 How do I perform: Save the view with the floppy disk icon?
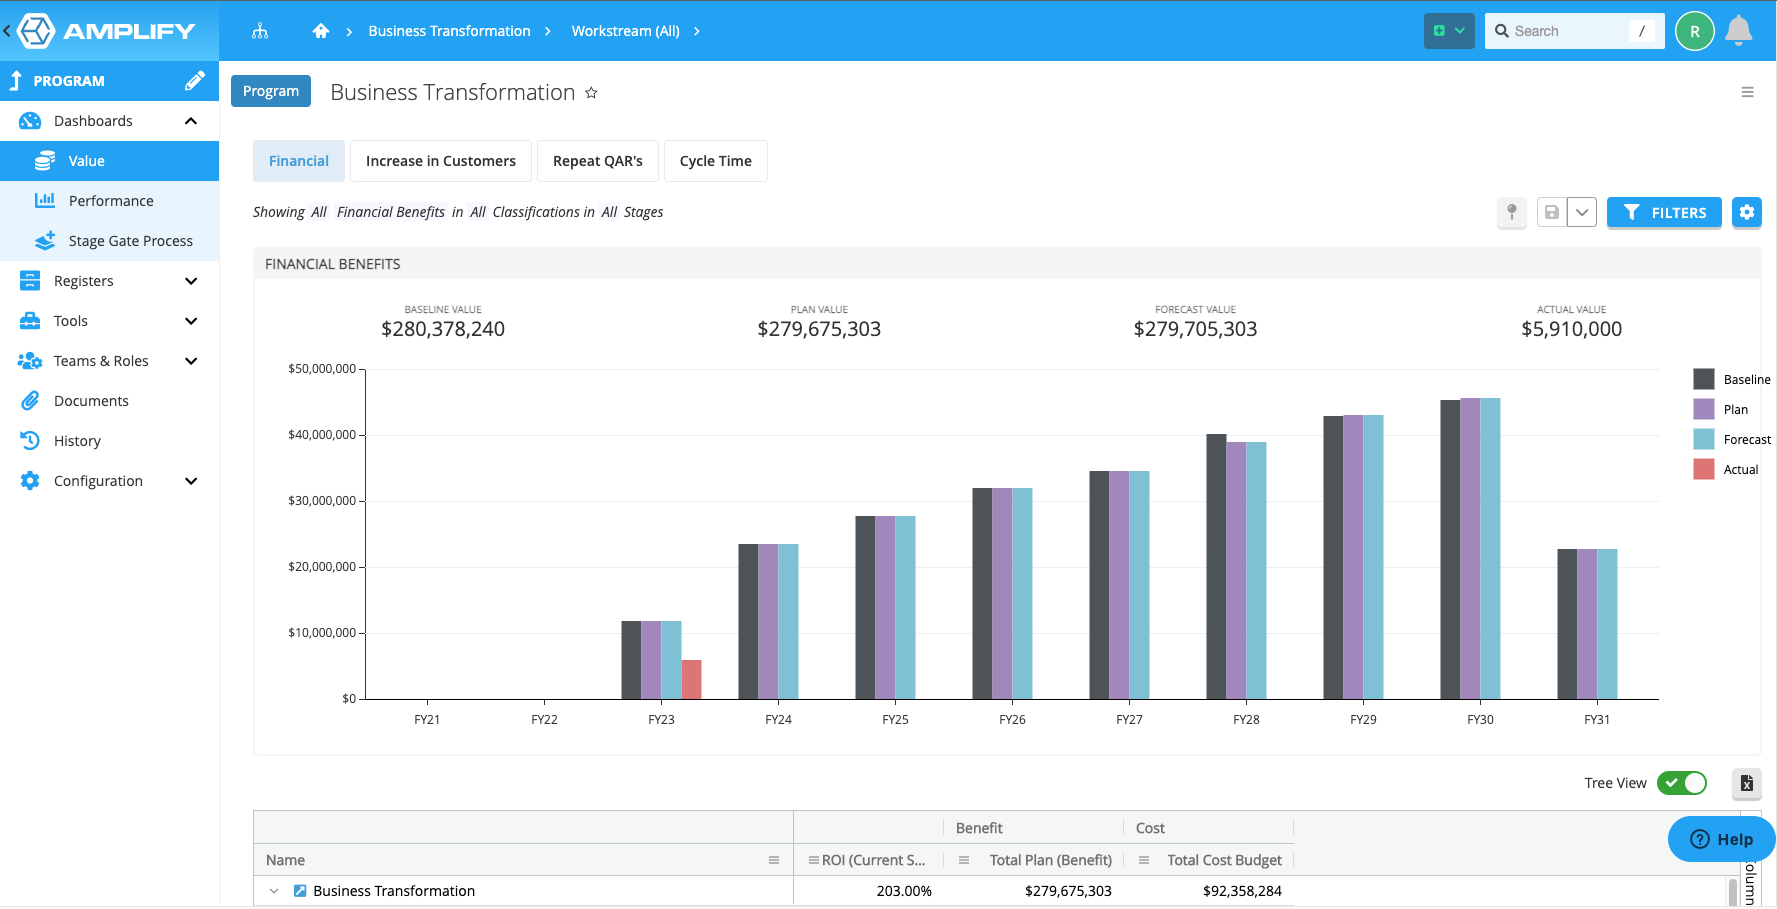point(1551,212)
